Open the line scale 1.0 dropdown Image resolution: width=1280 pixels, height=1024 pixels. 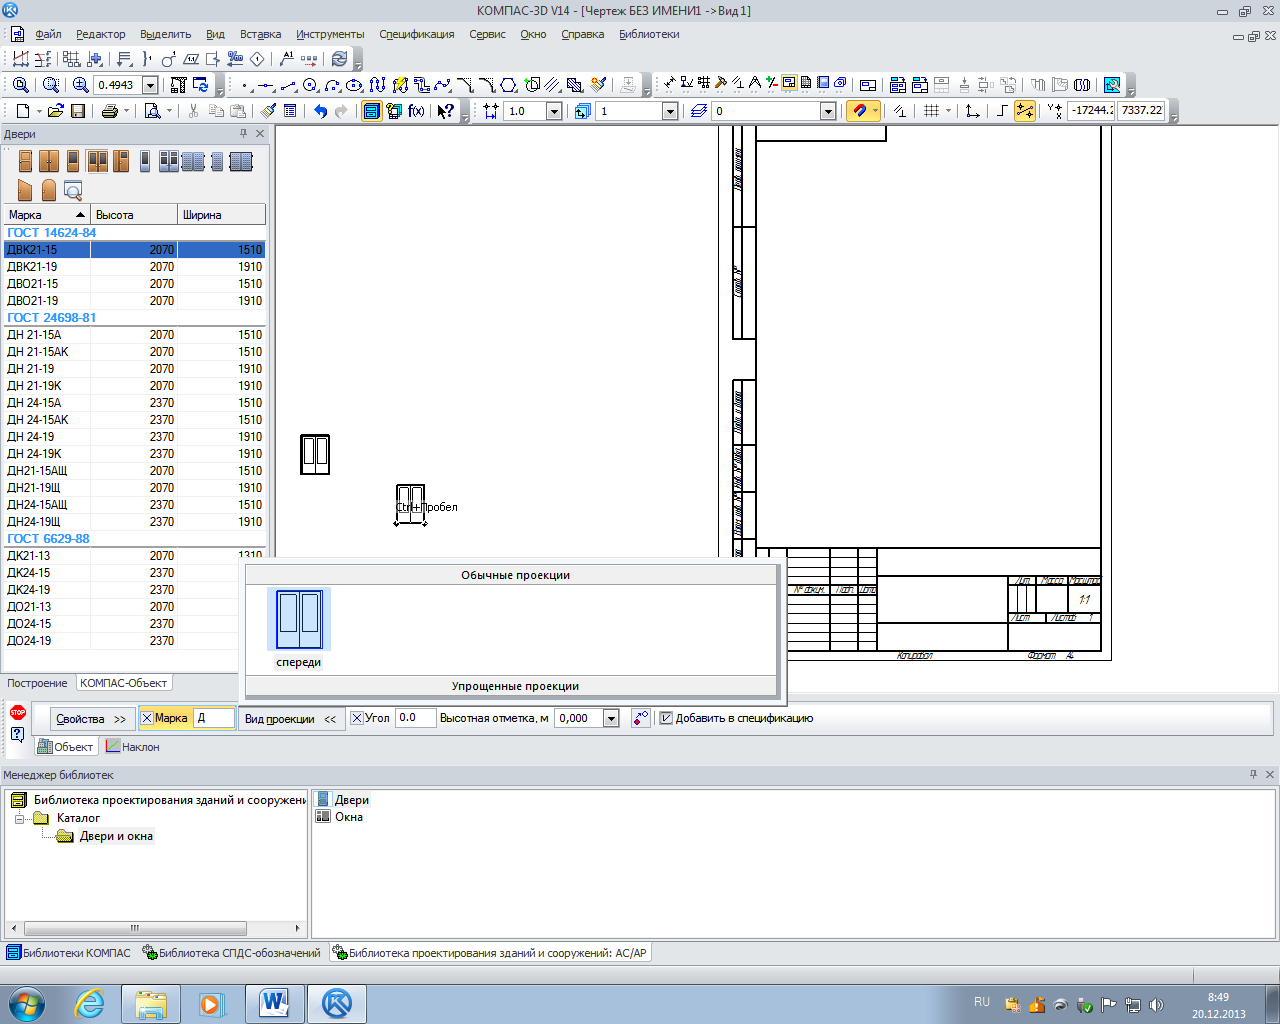coord(554,111)
